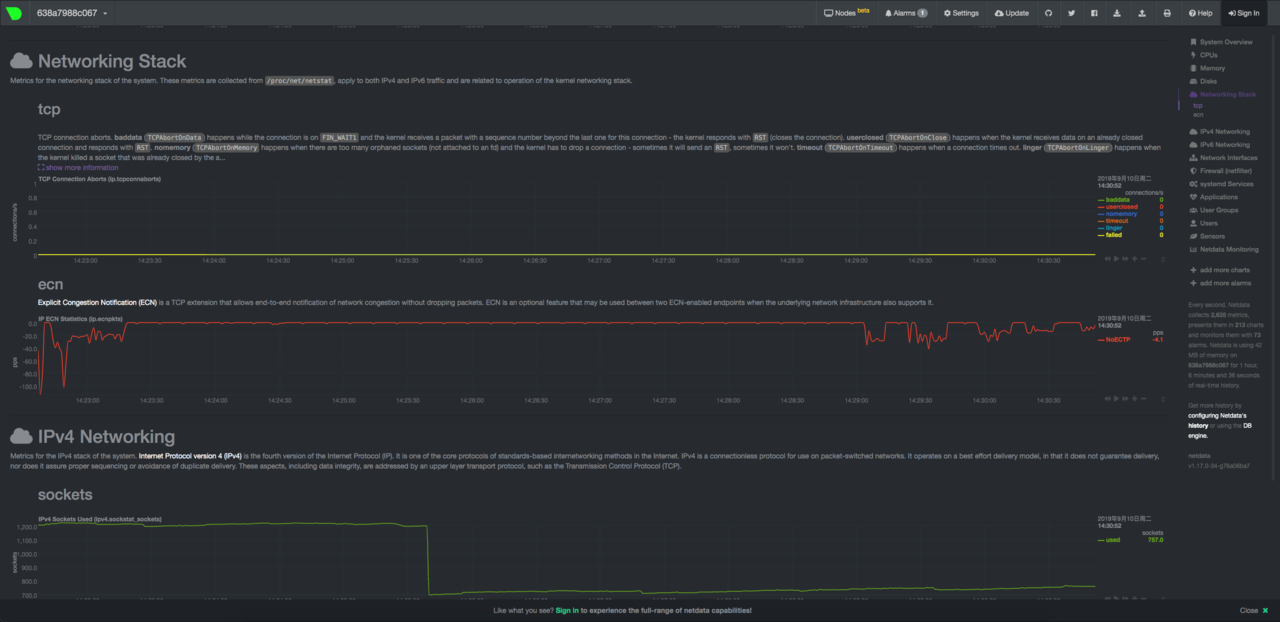The height and width of the screenshot is (622, 1280).
Task: Click the Twitter share icon
Action: [1071, 13]
